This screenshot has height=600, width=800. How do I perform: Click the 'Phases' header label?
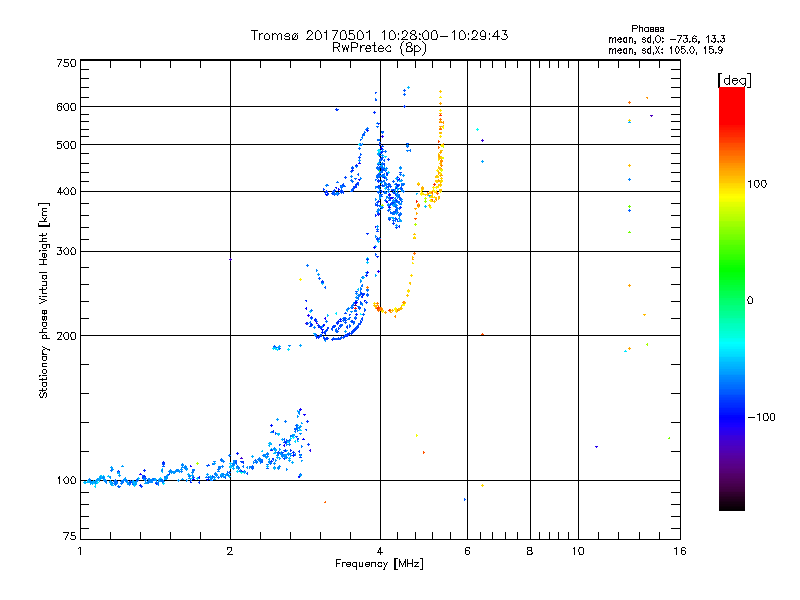point(647,29)
